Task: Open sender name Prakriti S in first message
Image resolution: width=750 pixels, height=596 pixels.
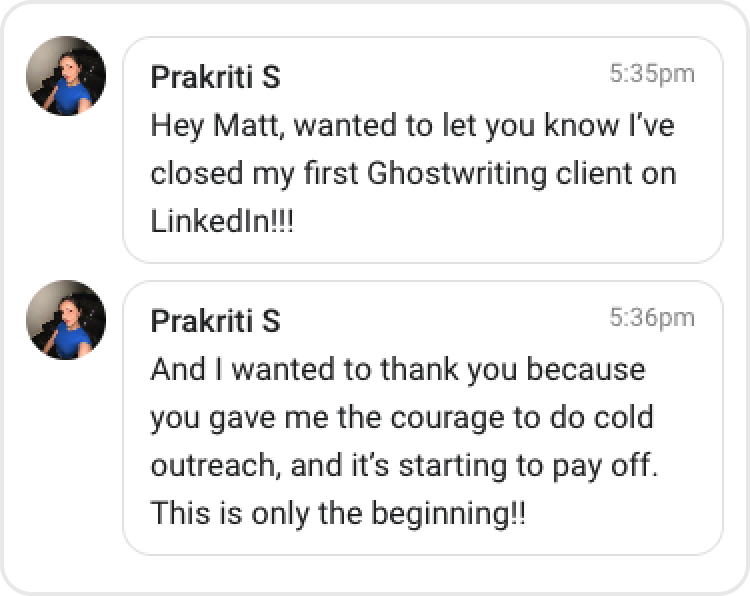Action: click(x=215, y=77)
